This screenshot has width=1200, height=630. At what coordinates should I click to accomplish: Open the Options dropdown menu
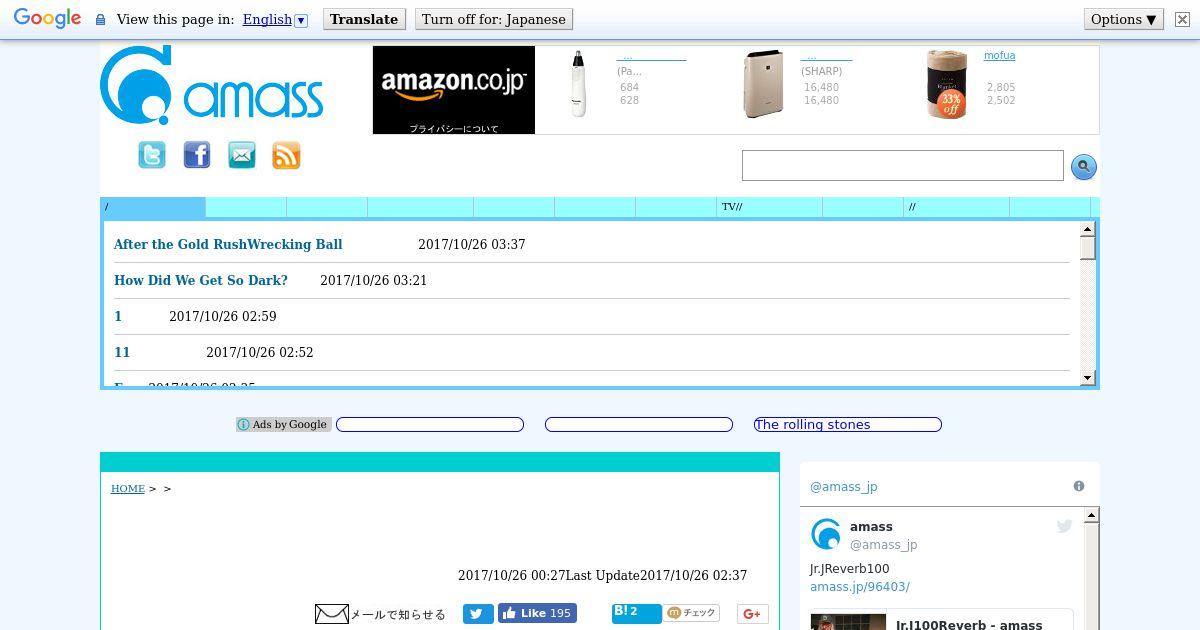click(1124, 19)
